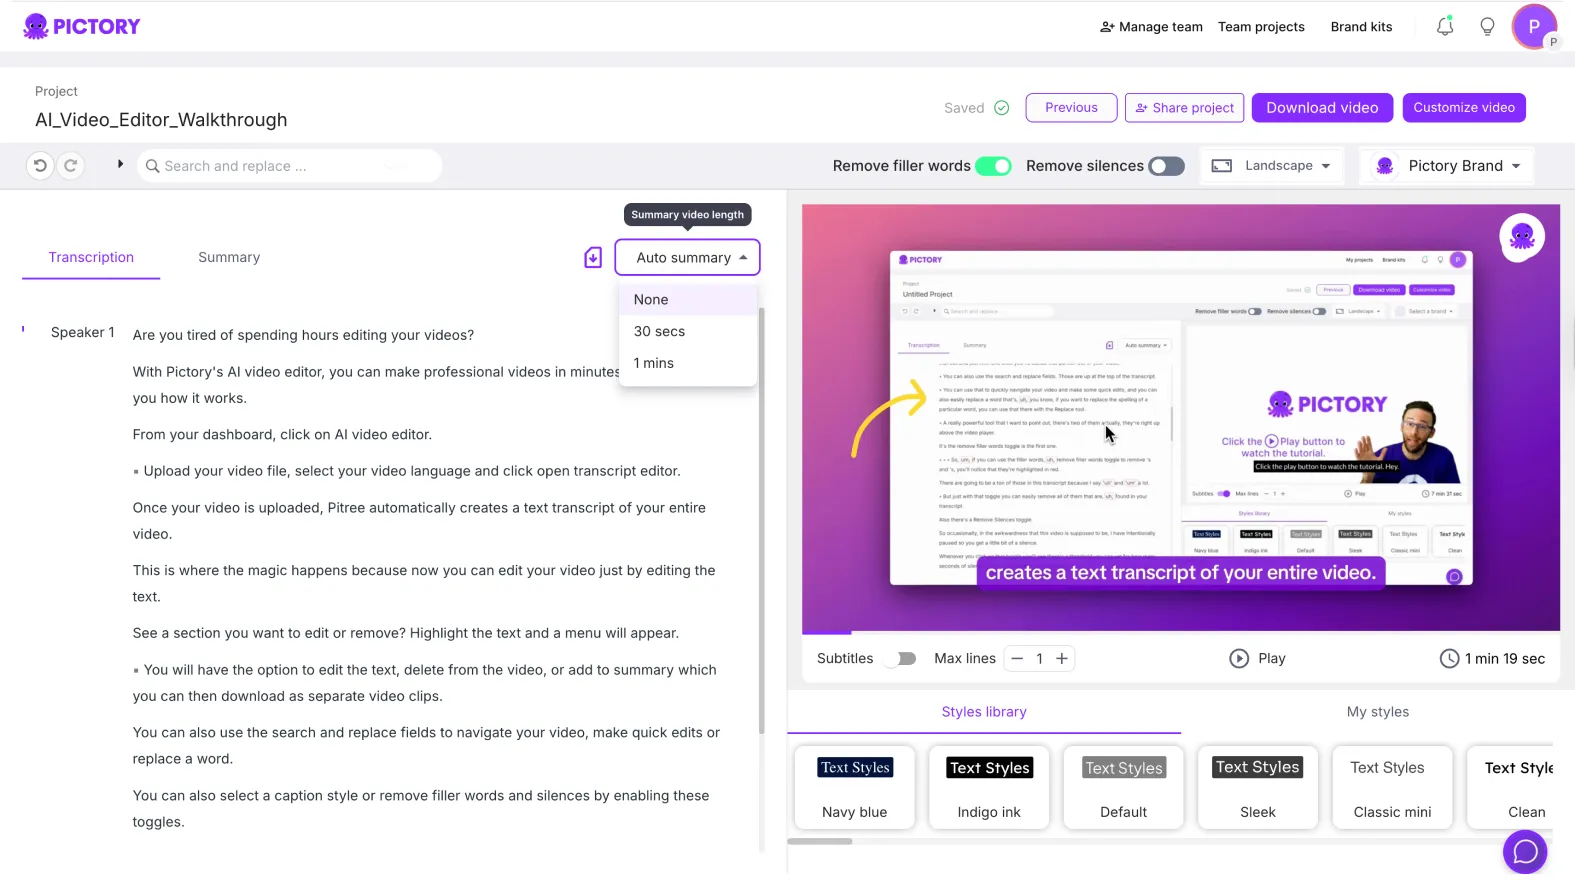The height and width of the screenshot is (880, 1575).
Task: Open the chat support bubble
Action: (1524, 851)
